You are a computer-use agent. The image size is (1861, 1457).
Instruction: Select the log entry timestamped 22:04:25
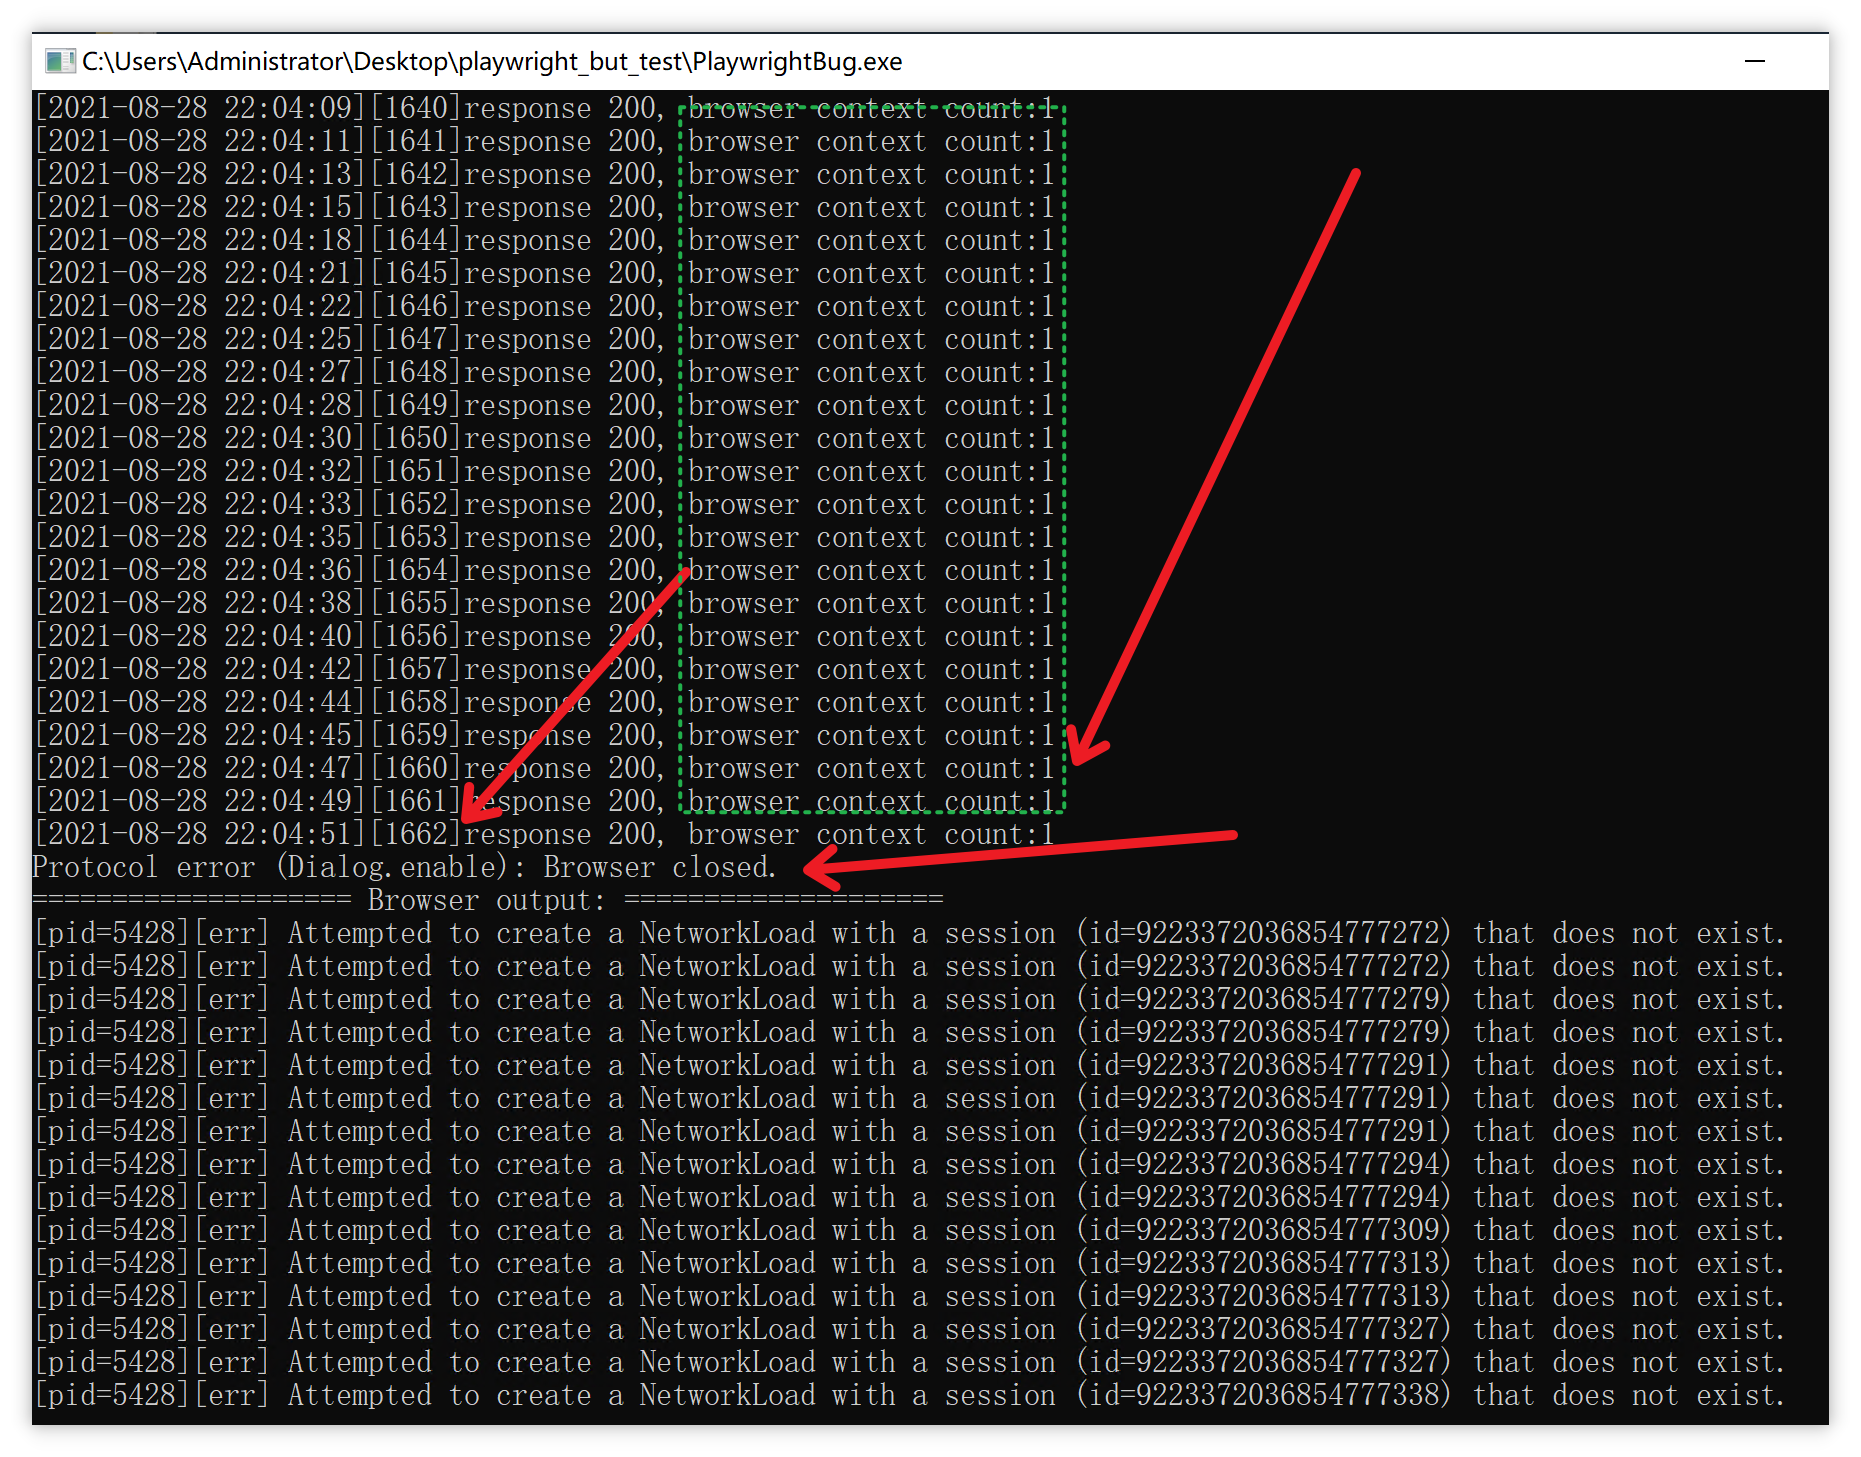click(x=545, y=339)
